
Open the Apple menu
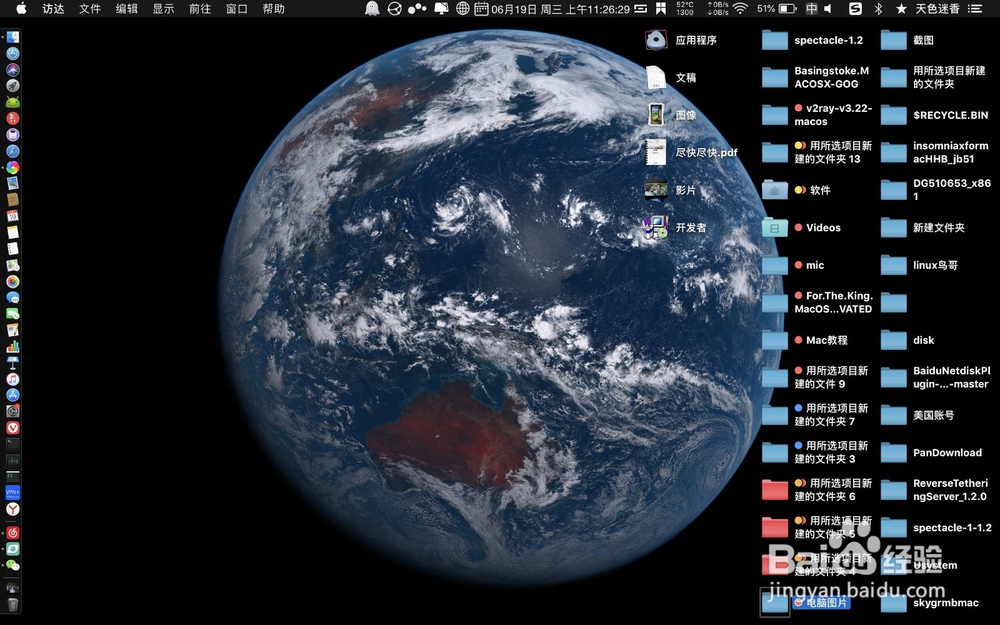pyautogui.click(x=21, y=8)
